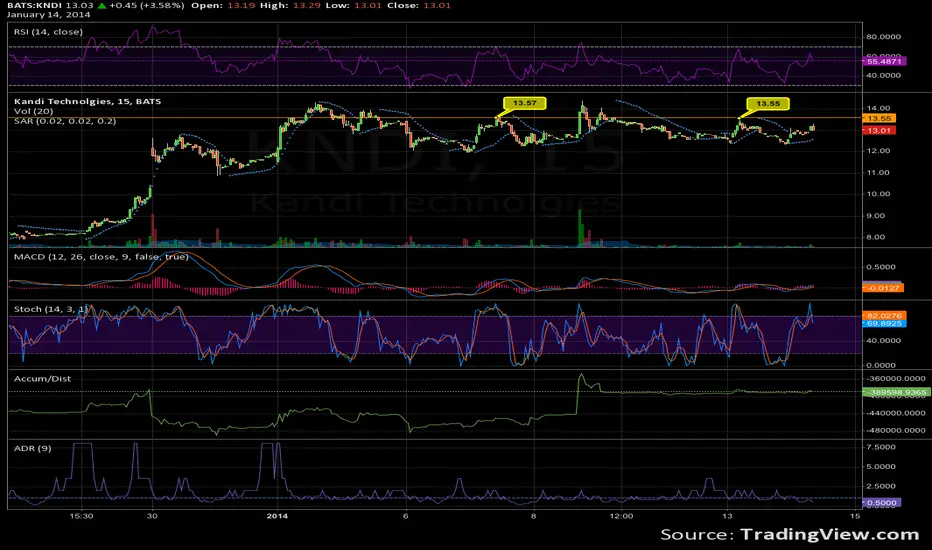Select the January 14, 2014 date text
The image size is (932, 550).
(48, 15)
